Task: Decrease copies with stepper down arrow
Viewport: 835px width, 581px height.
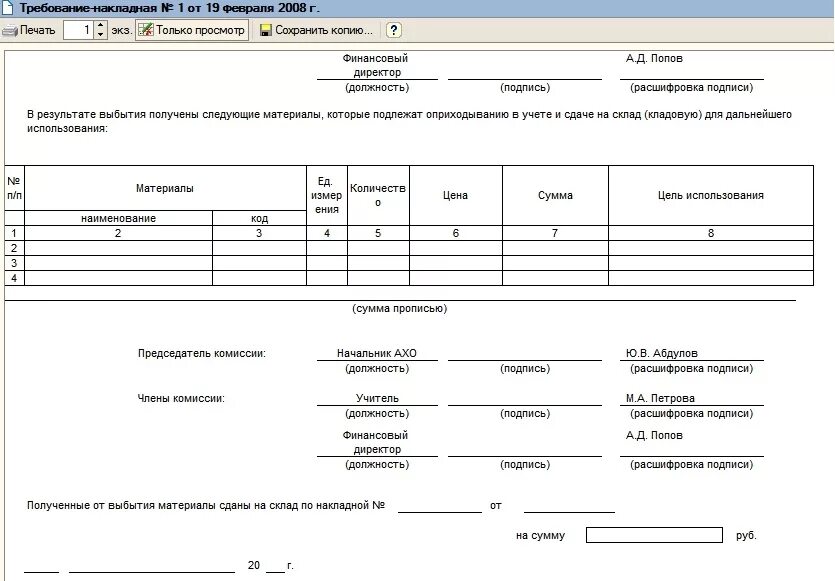Action: (x=101, y=35)
